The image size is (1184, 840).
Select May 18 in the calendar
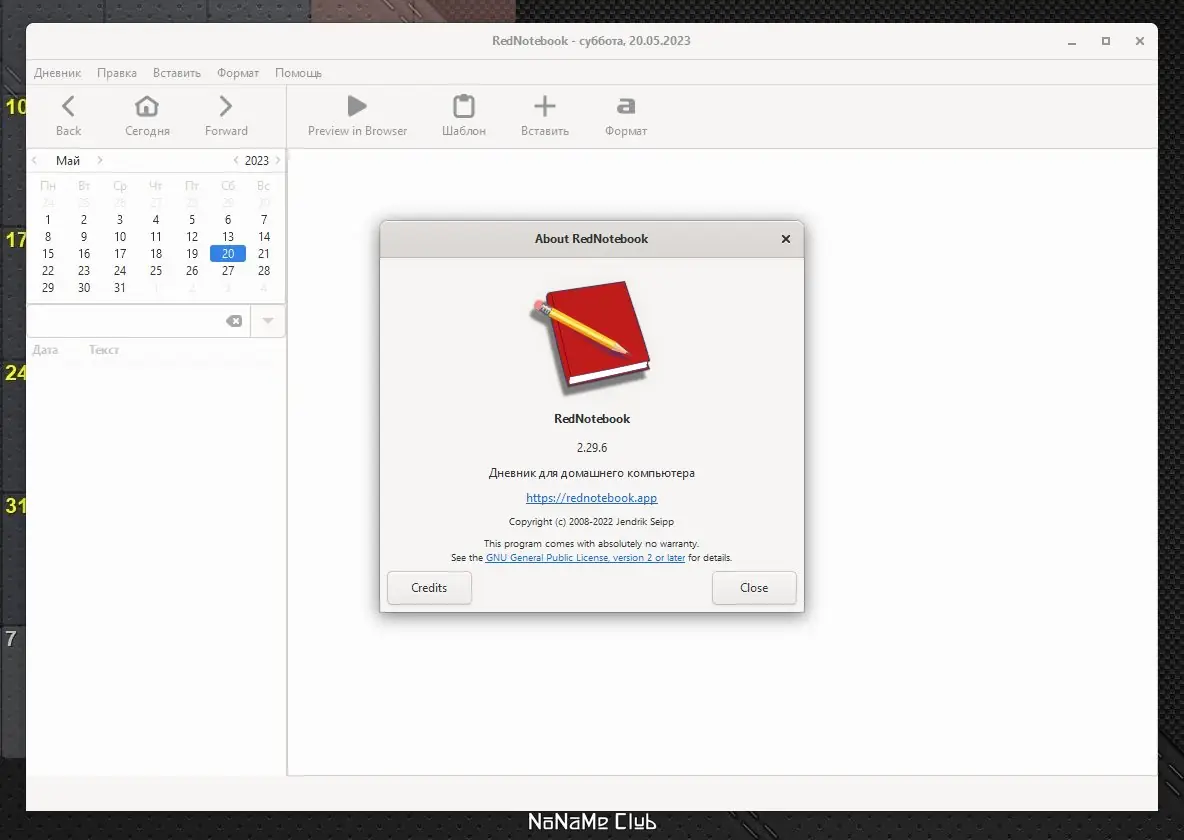pos(156,254)
